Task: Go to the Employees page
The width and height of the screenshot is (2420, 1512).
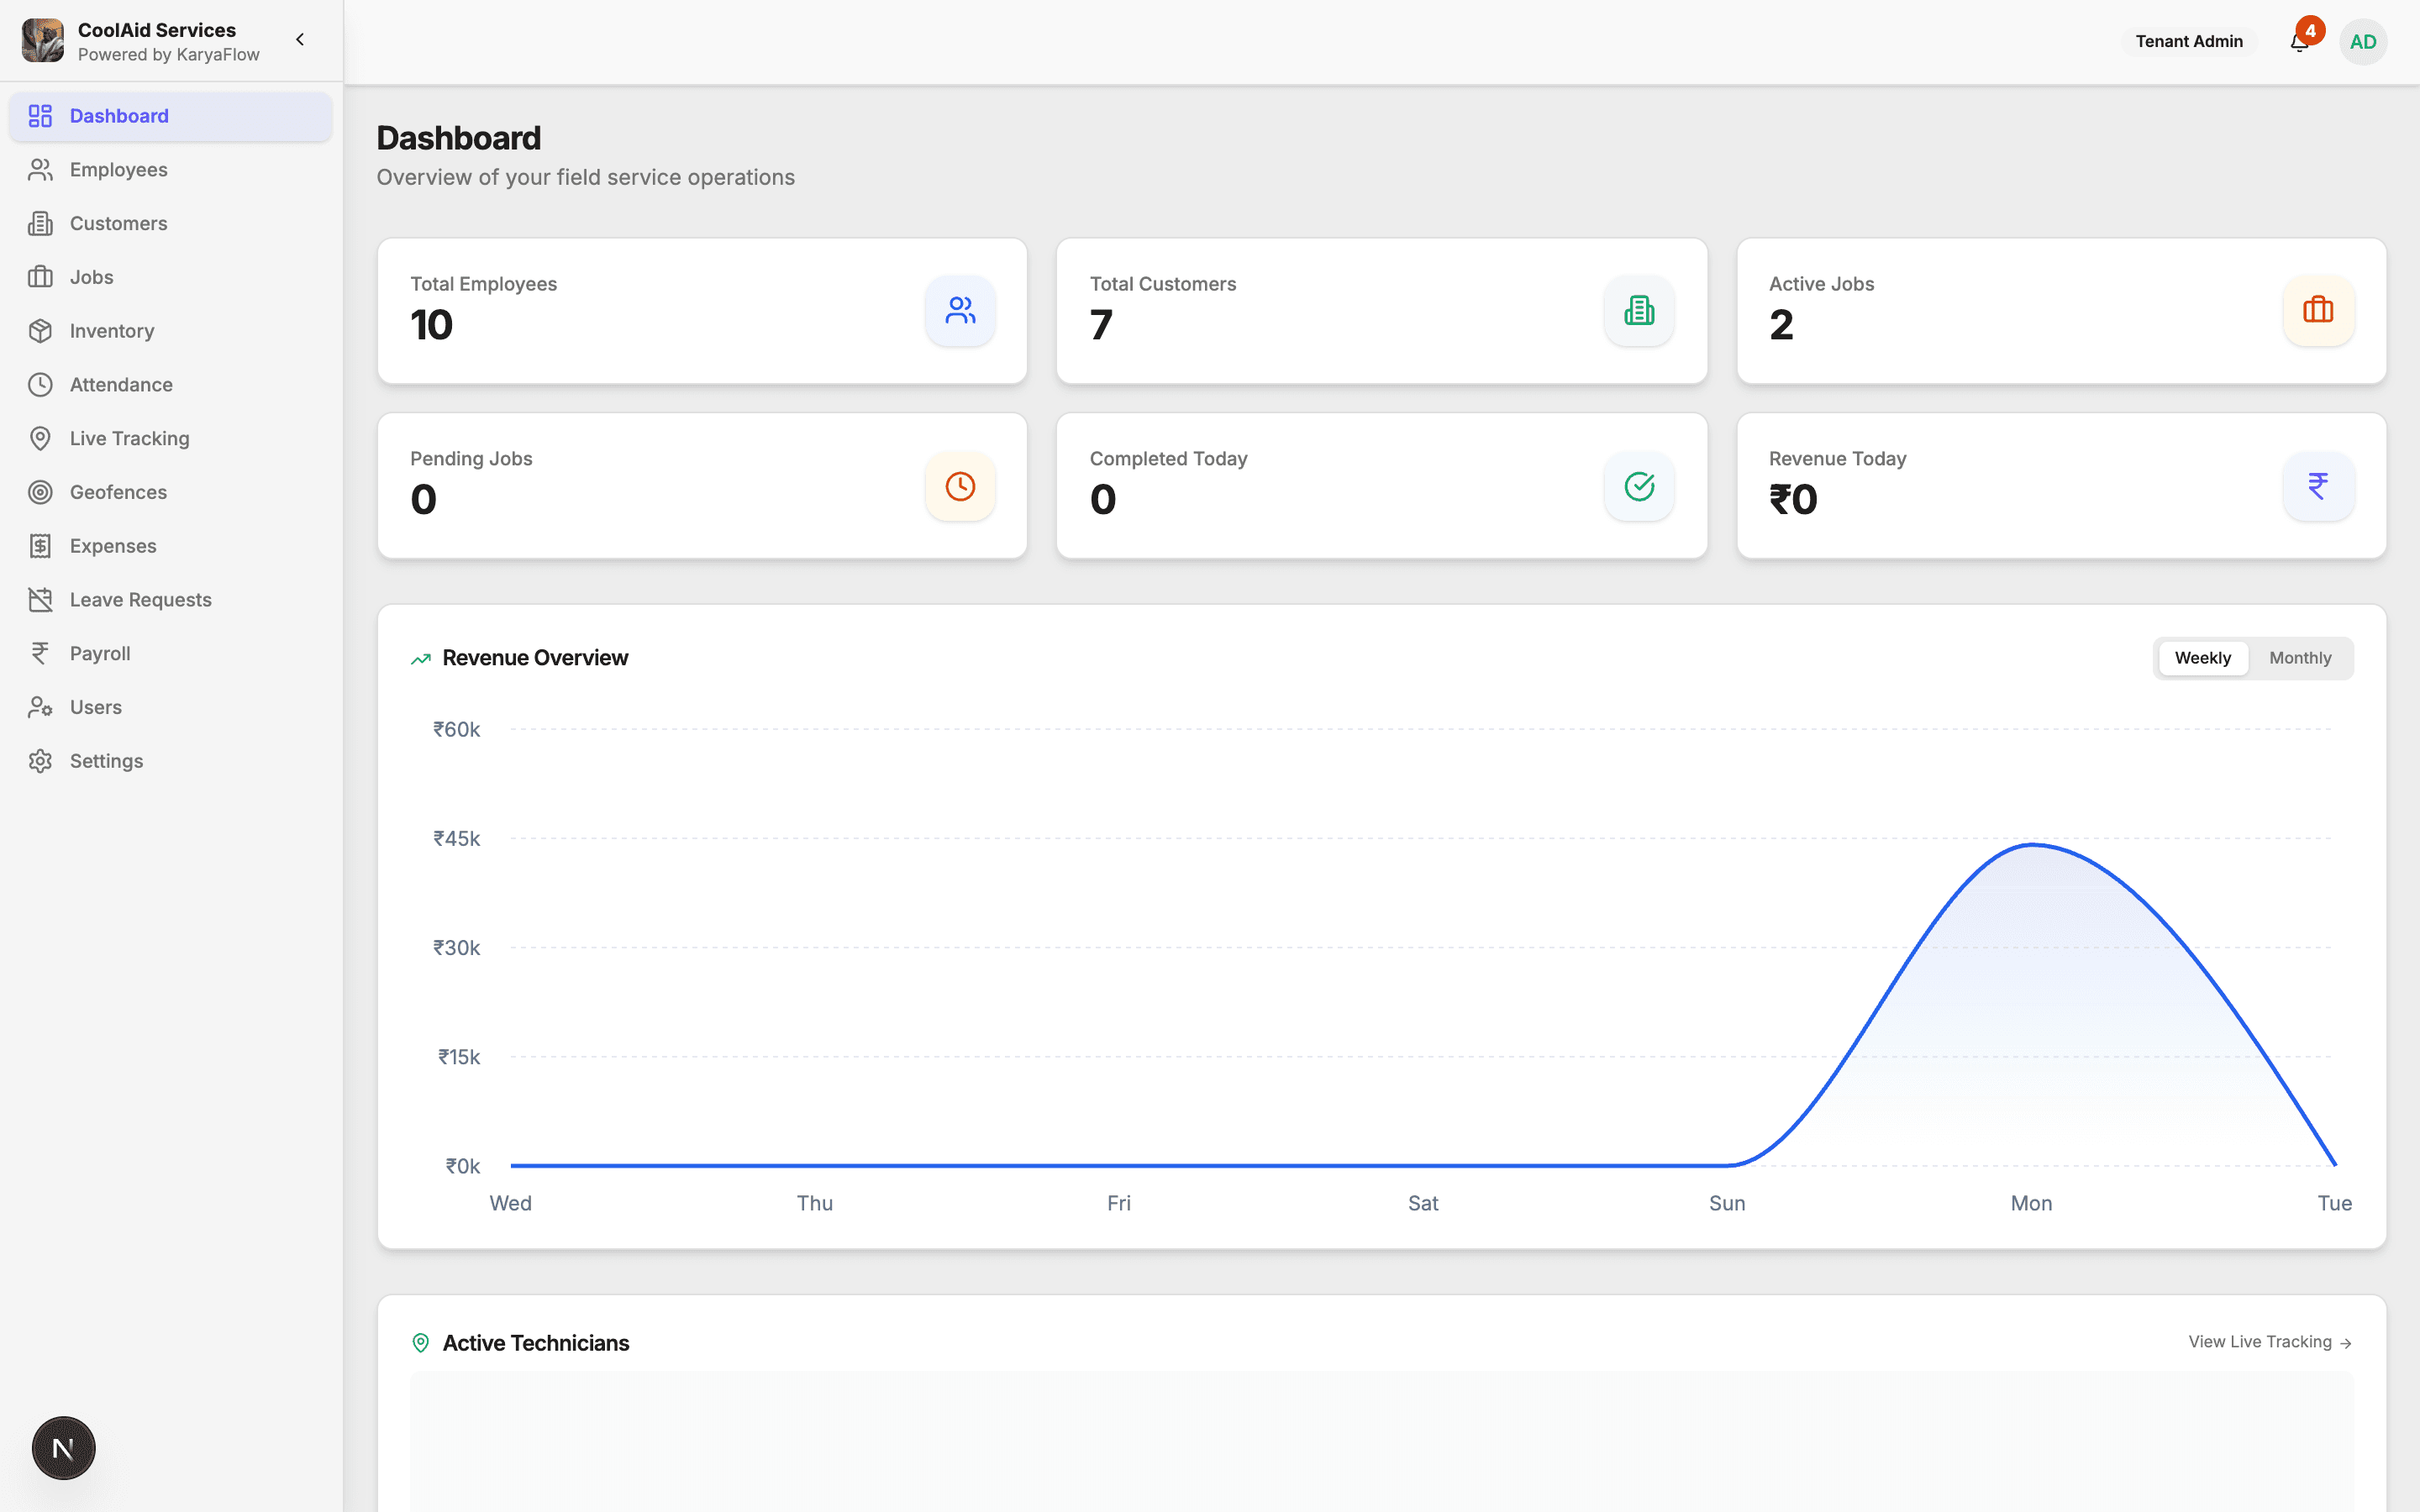Action: pyautogui.click(x=171, y=170)
